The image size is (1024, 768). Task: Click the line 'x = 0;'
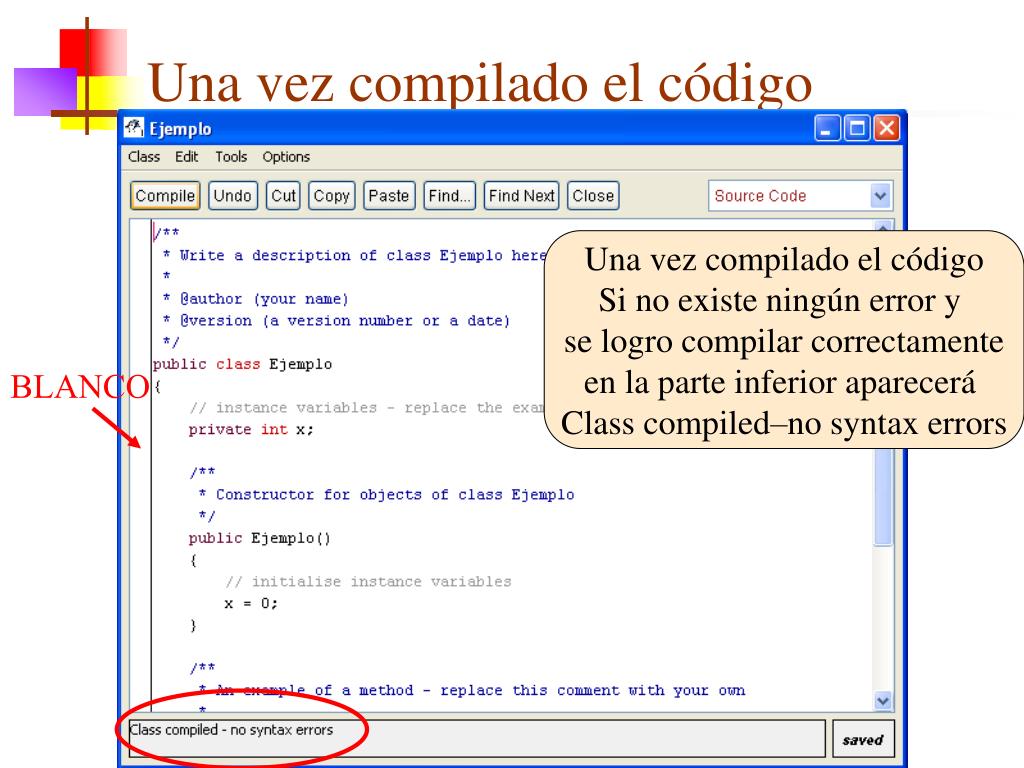click(251, 603)
